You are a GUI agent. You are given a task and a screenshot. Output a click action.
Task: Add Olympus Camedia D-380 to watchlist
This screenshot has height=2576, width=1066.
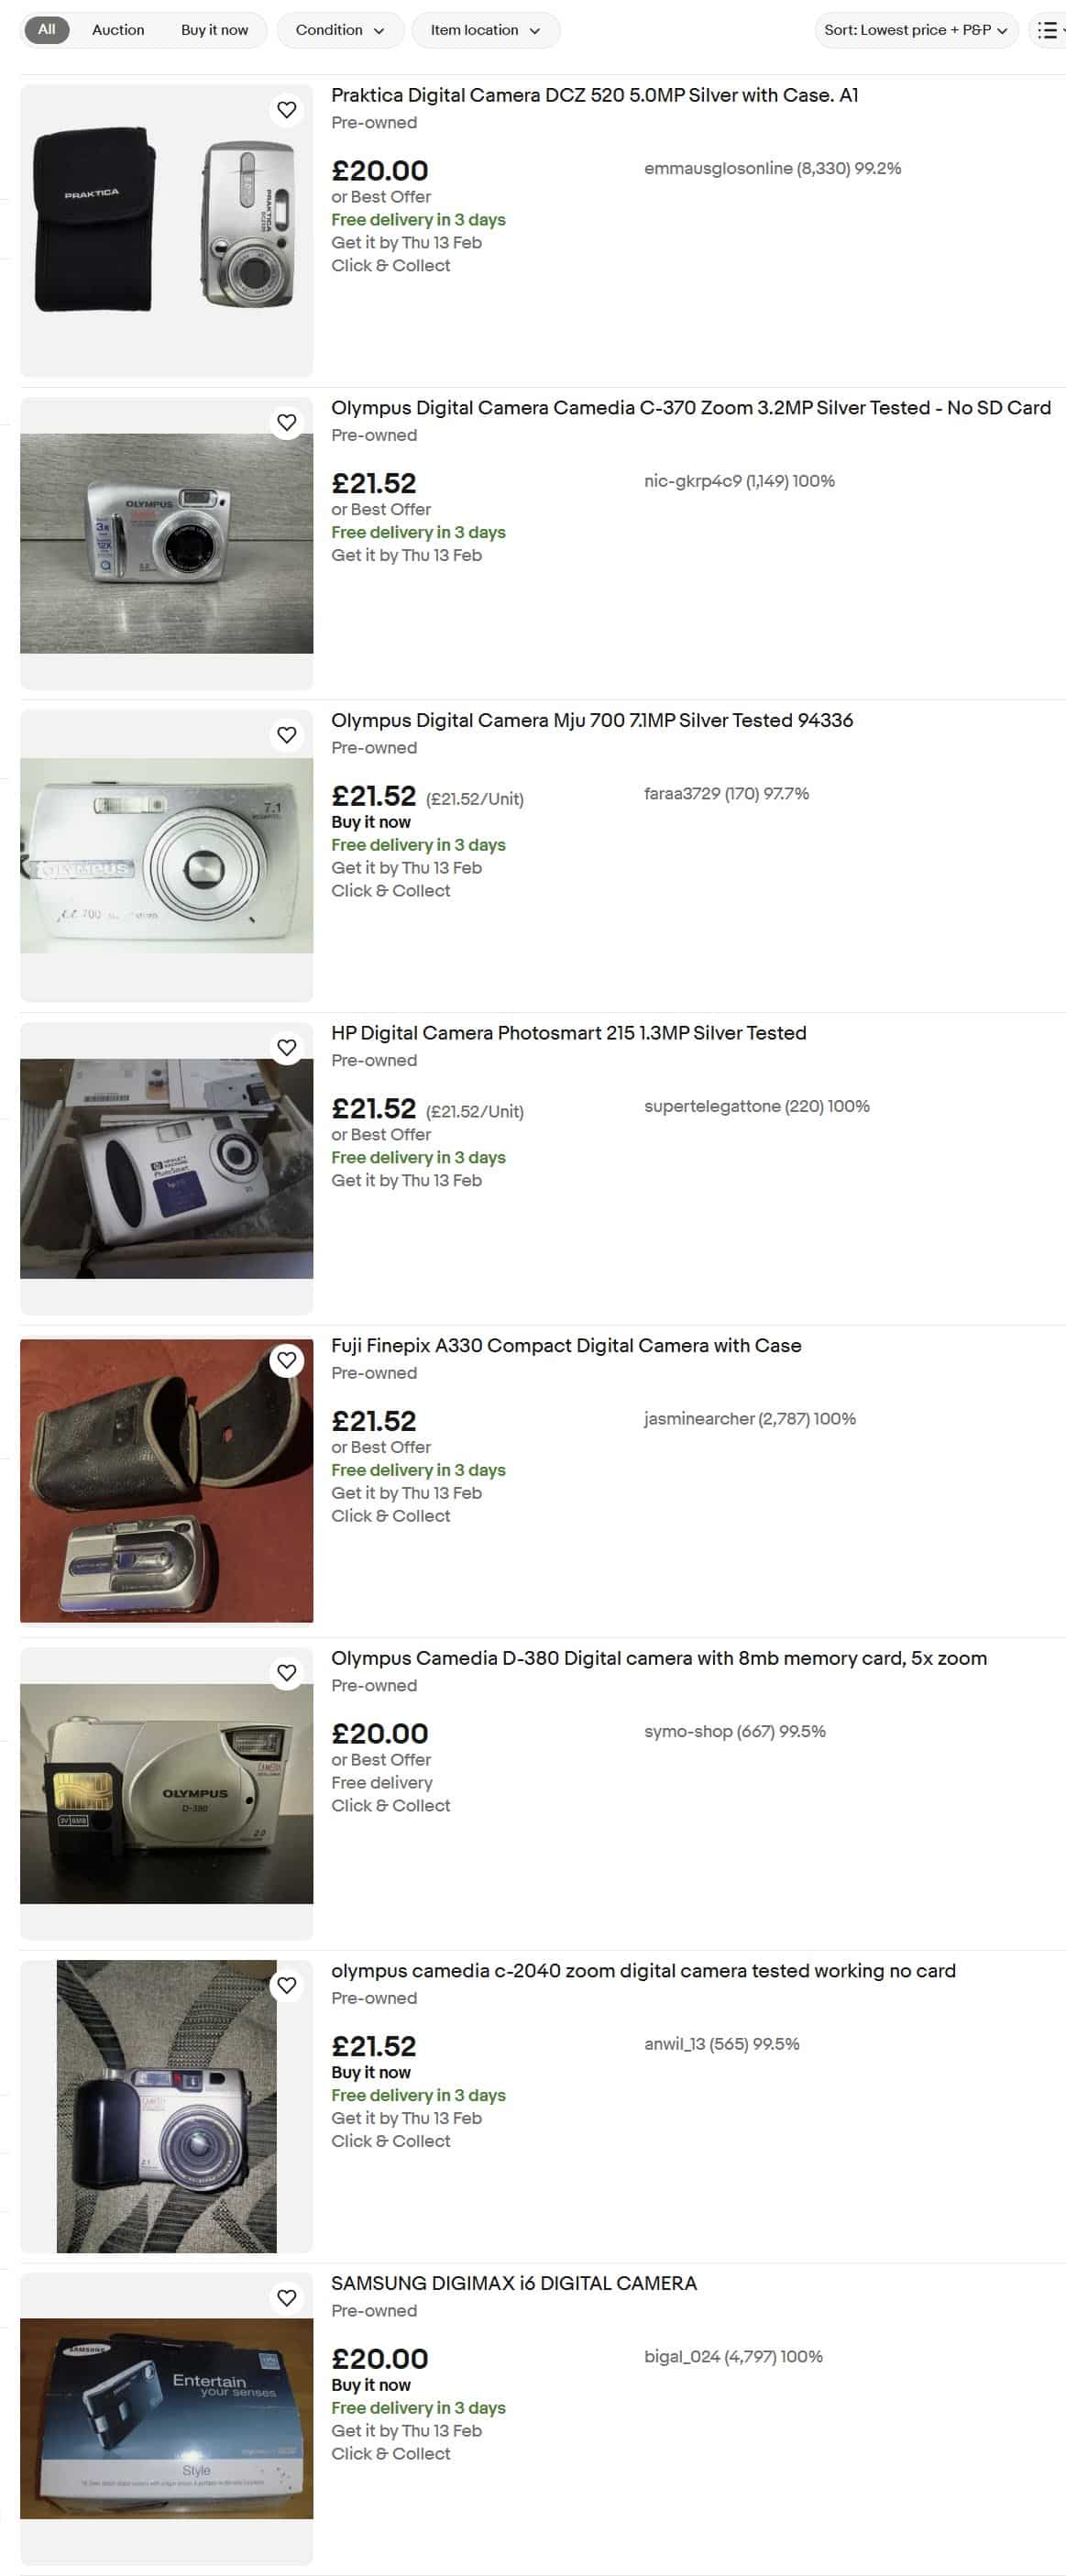click(287, 1672)
